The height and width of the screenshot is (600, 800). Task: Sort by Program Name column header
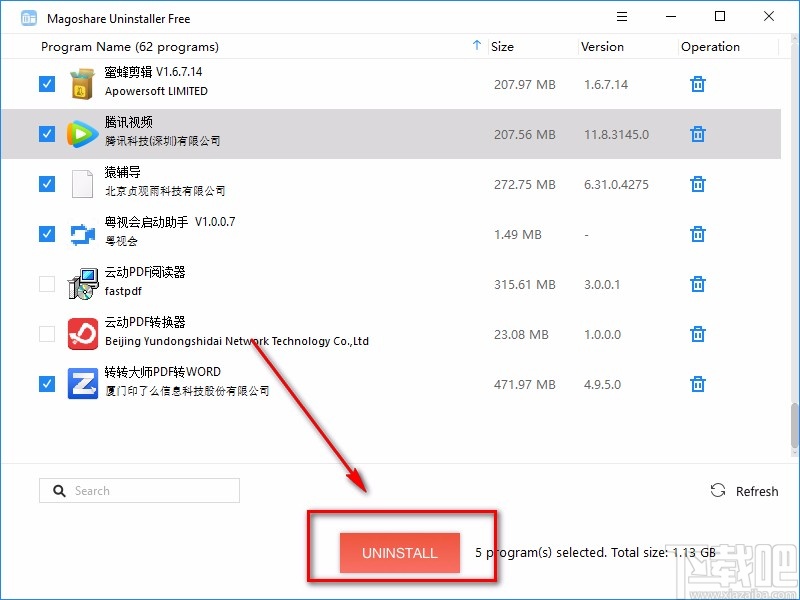point(130,46)
